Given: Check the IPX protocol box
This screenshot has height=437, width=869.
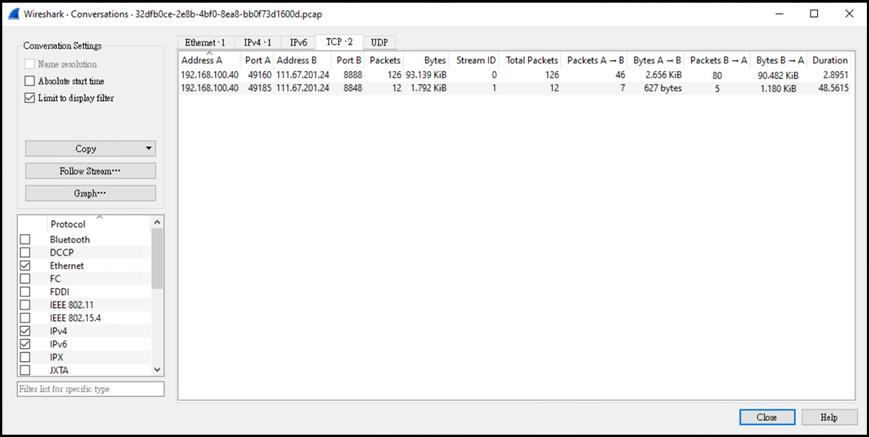Looking at the screenshot, I should pyautogui.click(x=25, y=357).
